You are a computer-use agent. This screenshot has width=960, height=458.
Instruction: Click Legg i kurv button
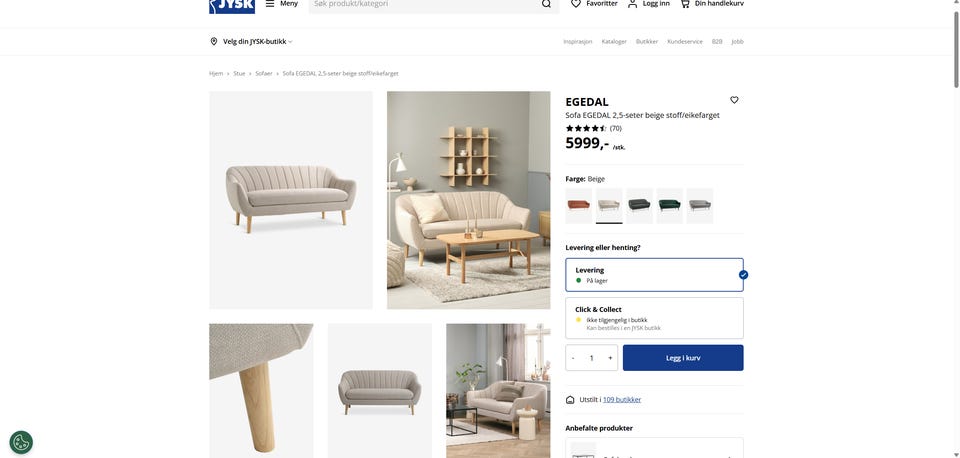coord(683,358)
